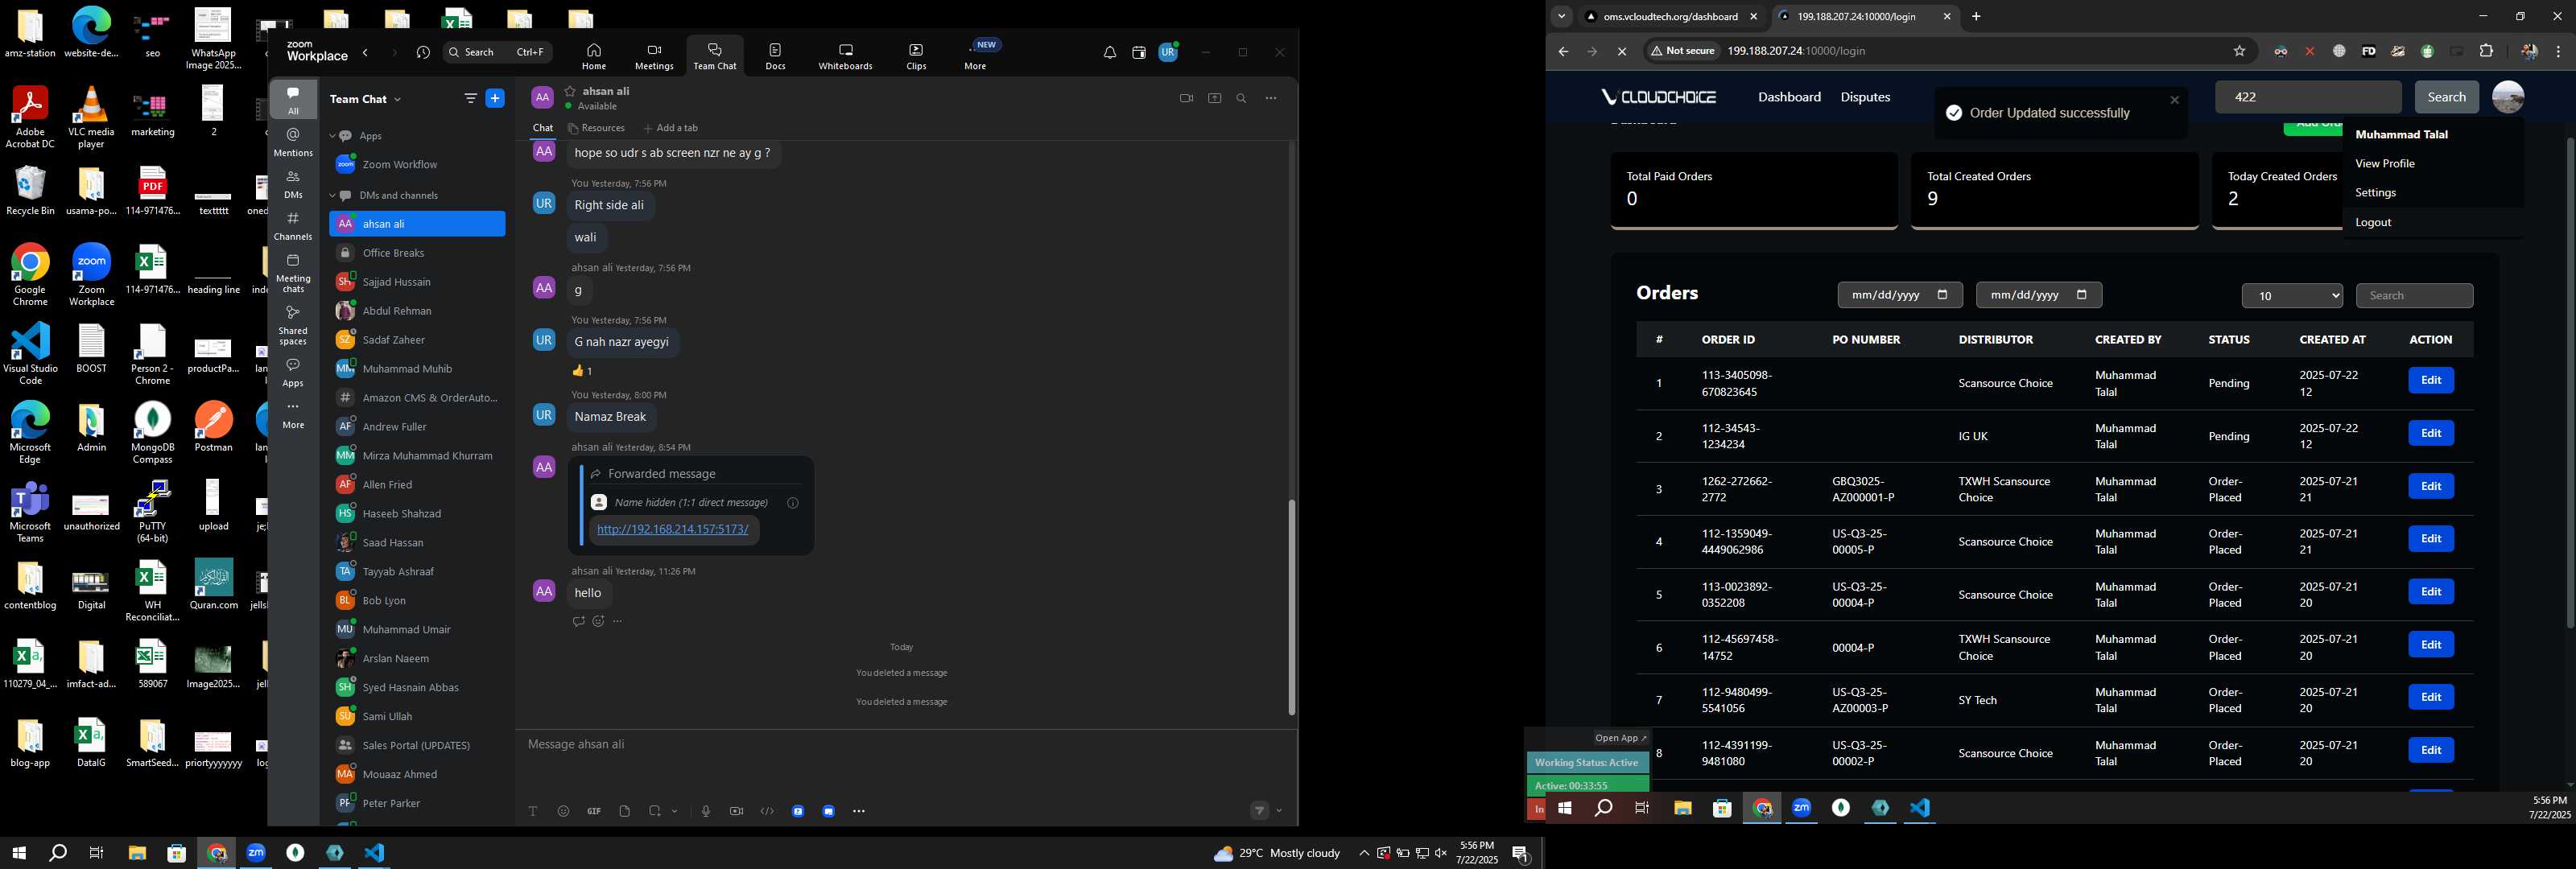The height and width of the screenshot is (869, 2576).
Task: Open the Meetings tab in Zoom
Action: pyautogui.click(x=654, y=56)
